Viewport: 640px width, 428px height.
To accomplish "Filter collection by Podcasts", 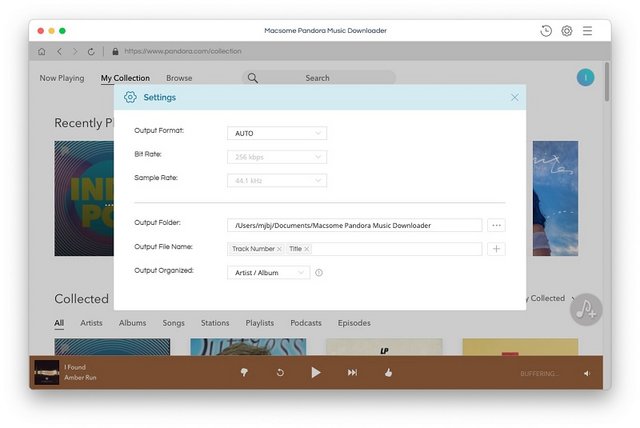I will 306,323.
